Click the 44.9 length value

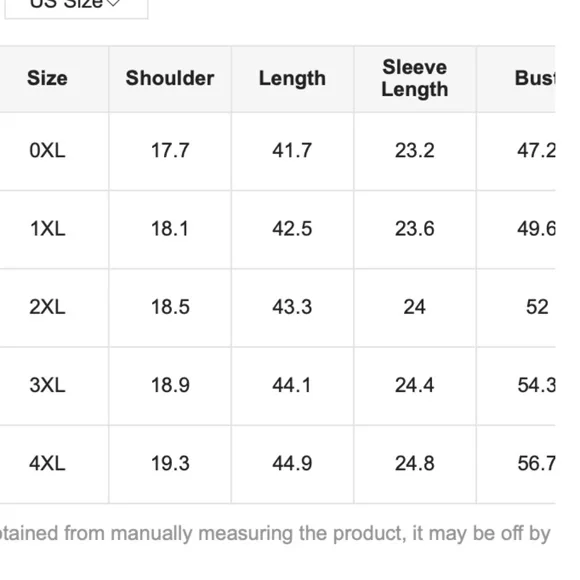[x=292, y=463]
